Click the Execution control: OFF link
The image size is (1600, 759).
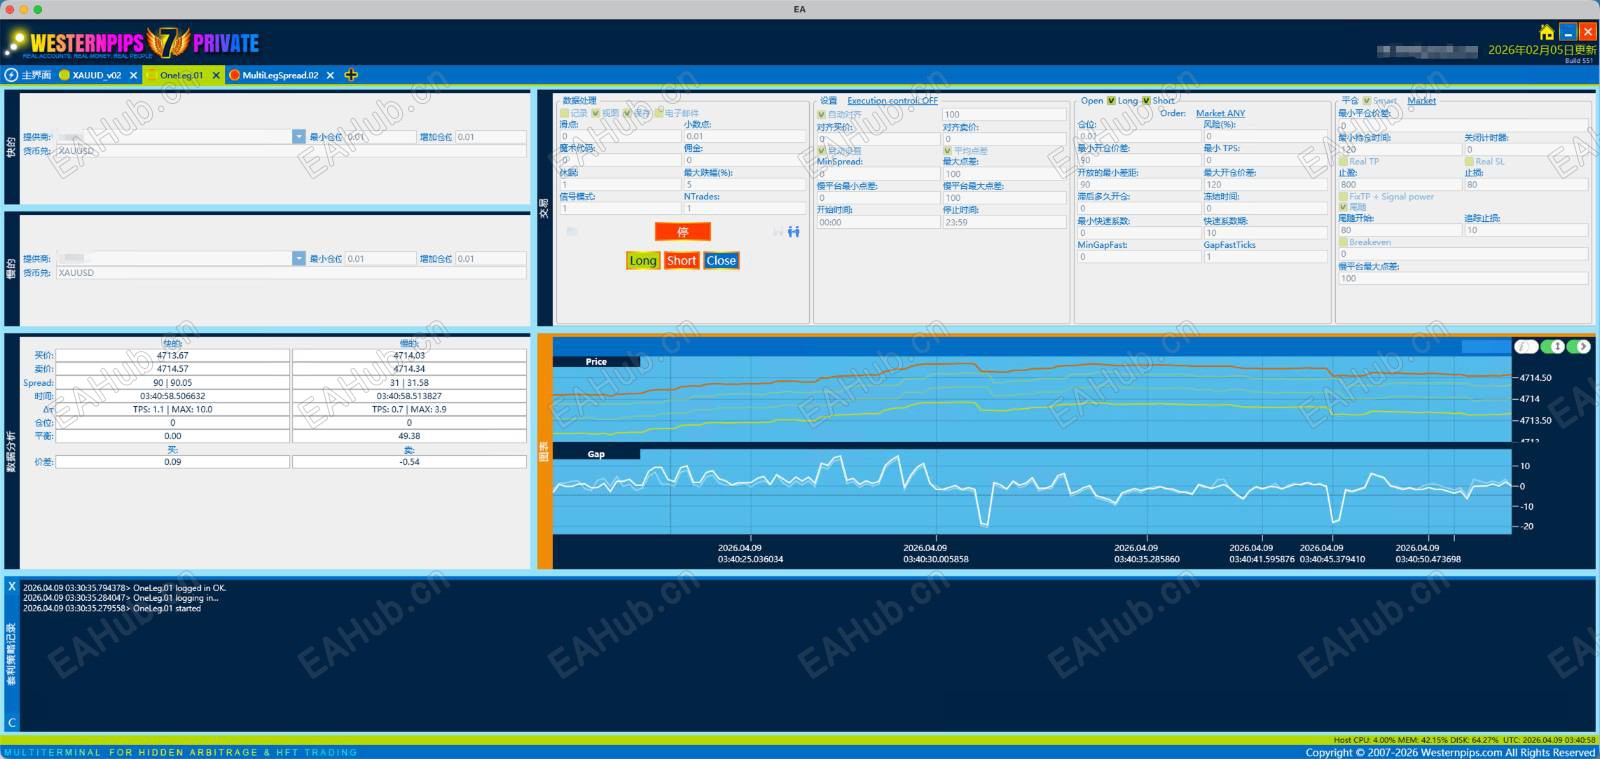[x=892, y=101]
